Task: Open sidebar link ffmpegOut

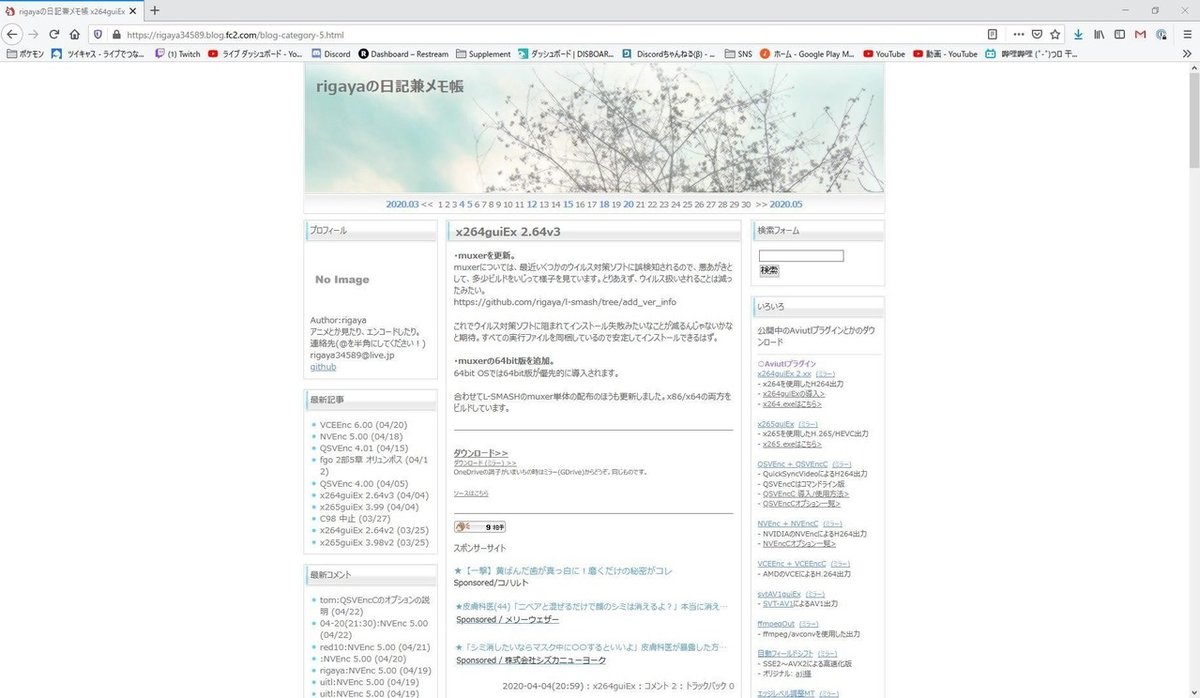Action: (776, 623)
